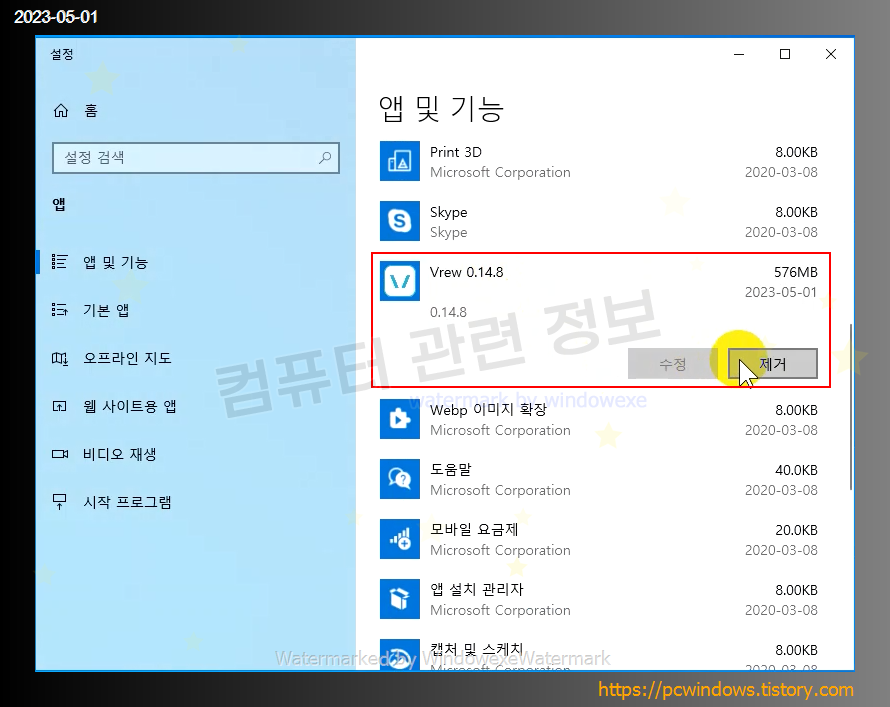
Task: Click the search magnifier icon
Action: [x=325, y=158]
